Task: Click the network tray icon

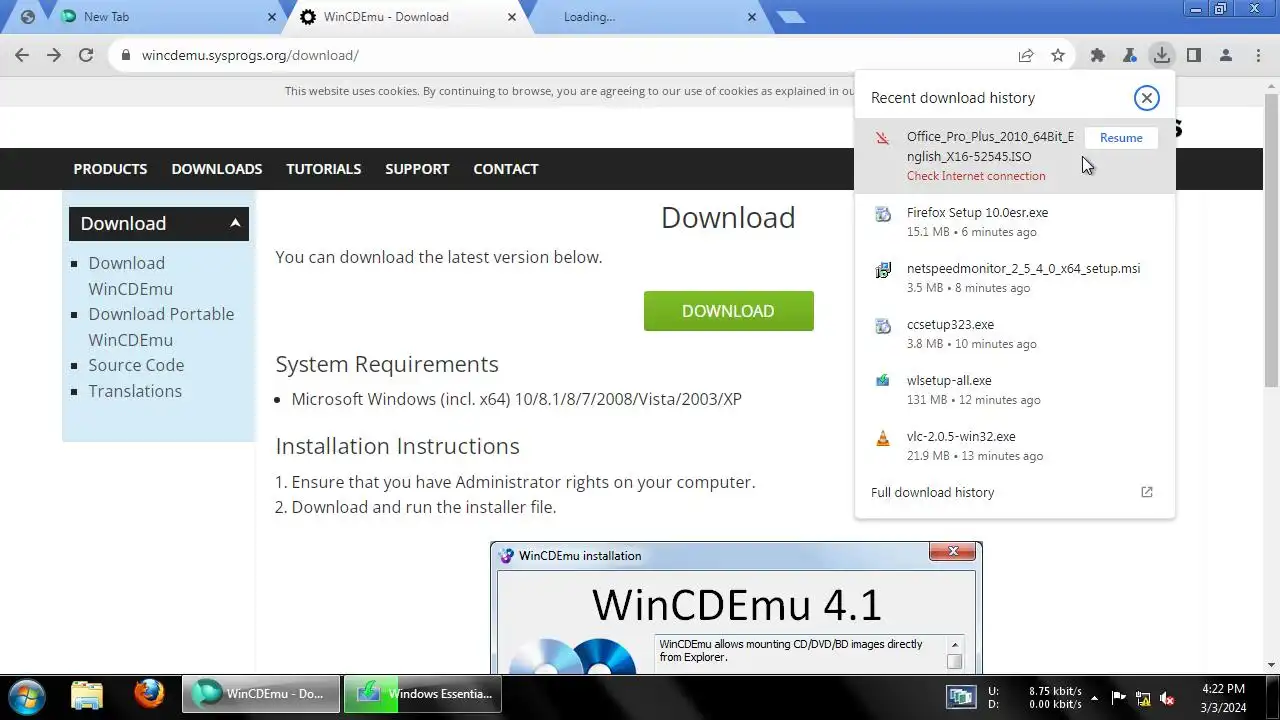Action: coord(1143,698)
